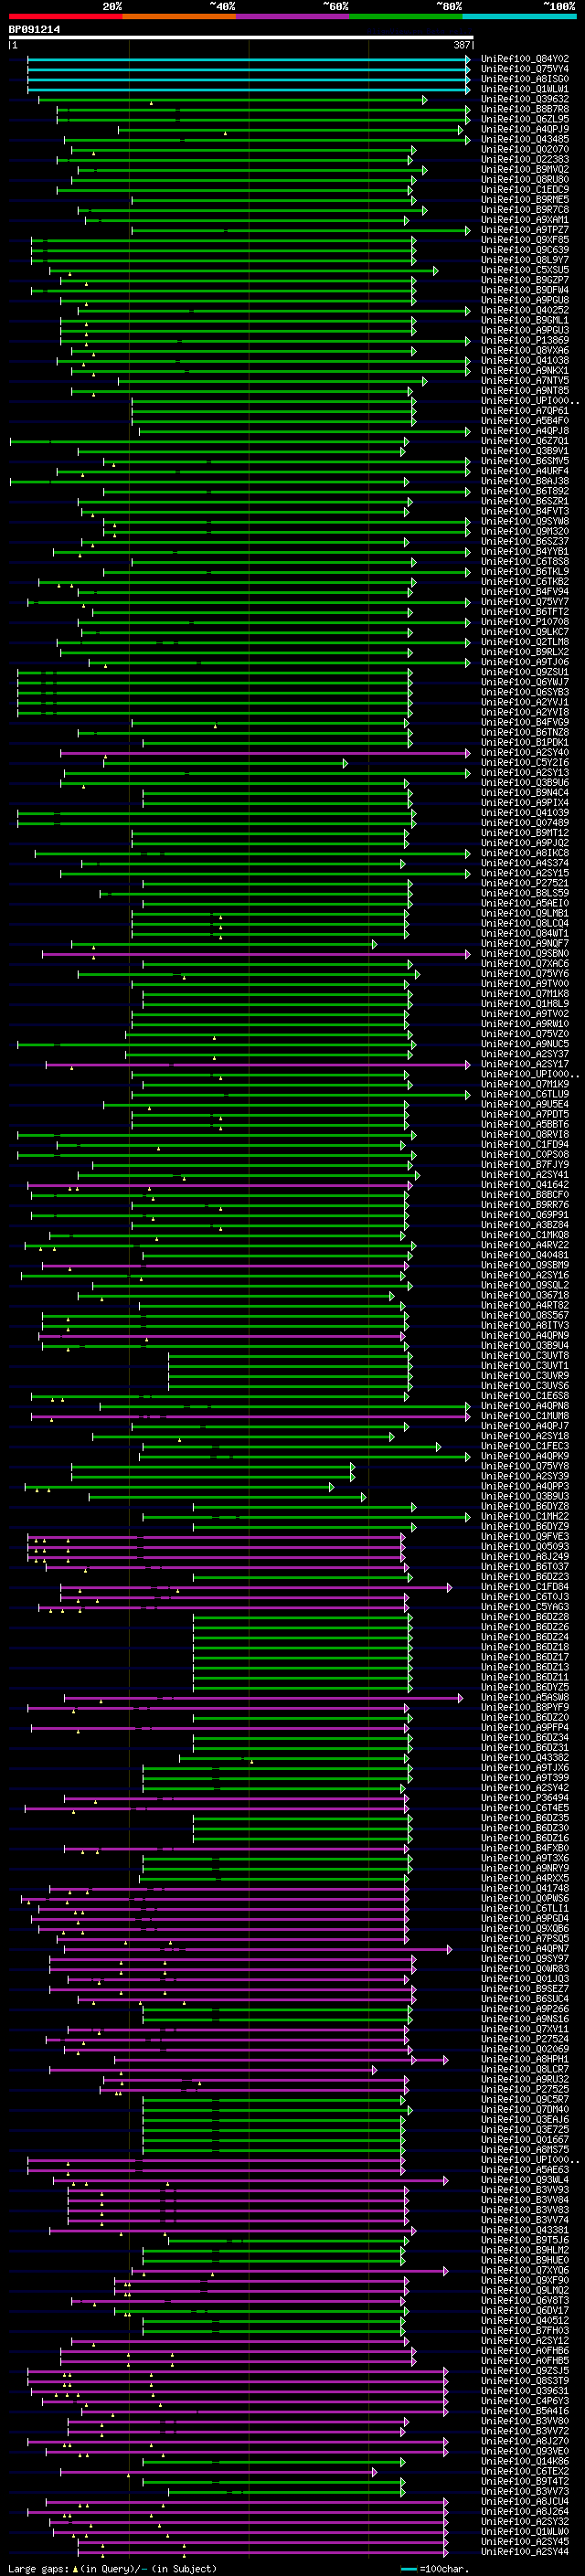Select the UniRef100_A7NTV5 label
The width and height of the screenshot is (585, 2576).
point(525,381)
